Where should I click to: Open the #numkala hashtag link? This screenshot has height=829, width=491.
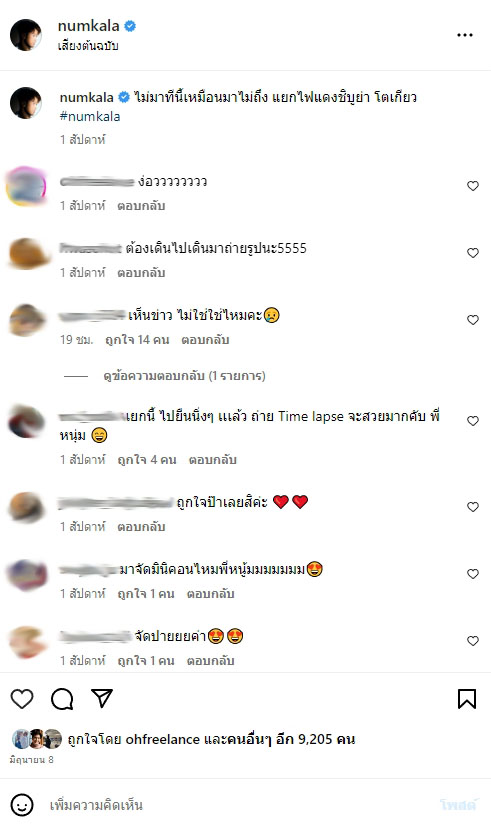pyautogui.click(x=90, y=116)
